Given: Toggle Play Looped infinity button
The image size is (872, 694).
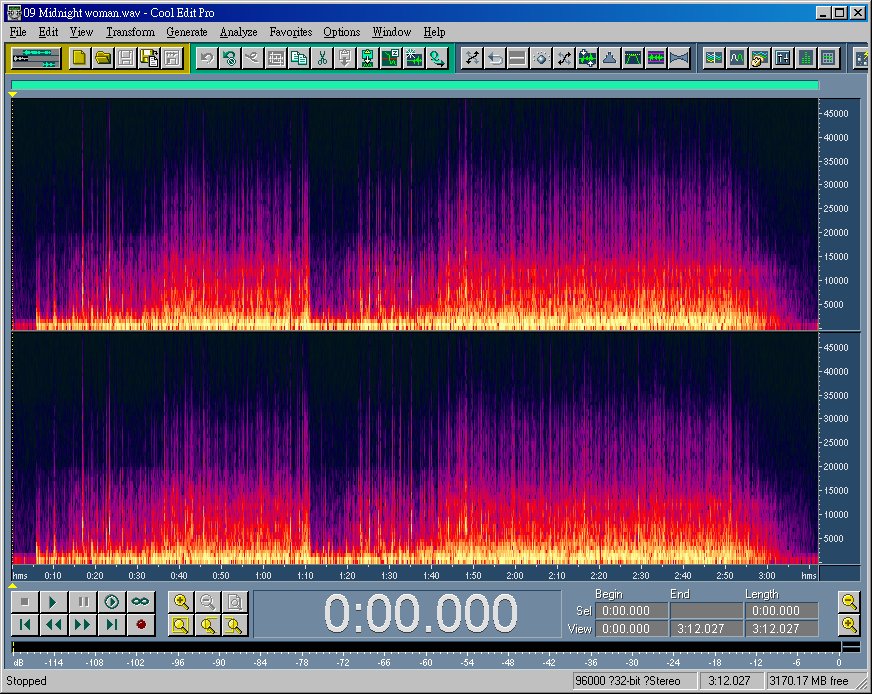Looking at the screenshot, I should (141, 602).
